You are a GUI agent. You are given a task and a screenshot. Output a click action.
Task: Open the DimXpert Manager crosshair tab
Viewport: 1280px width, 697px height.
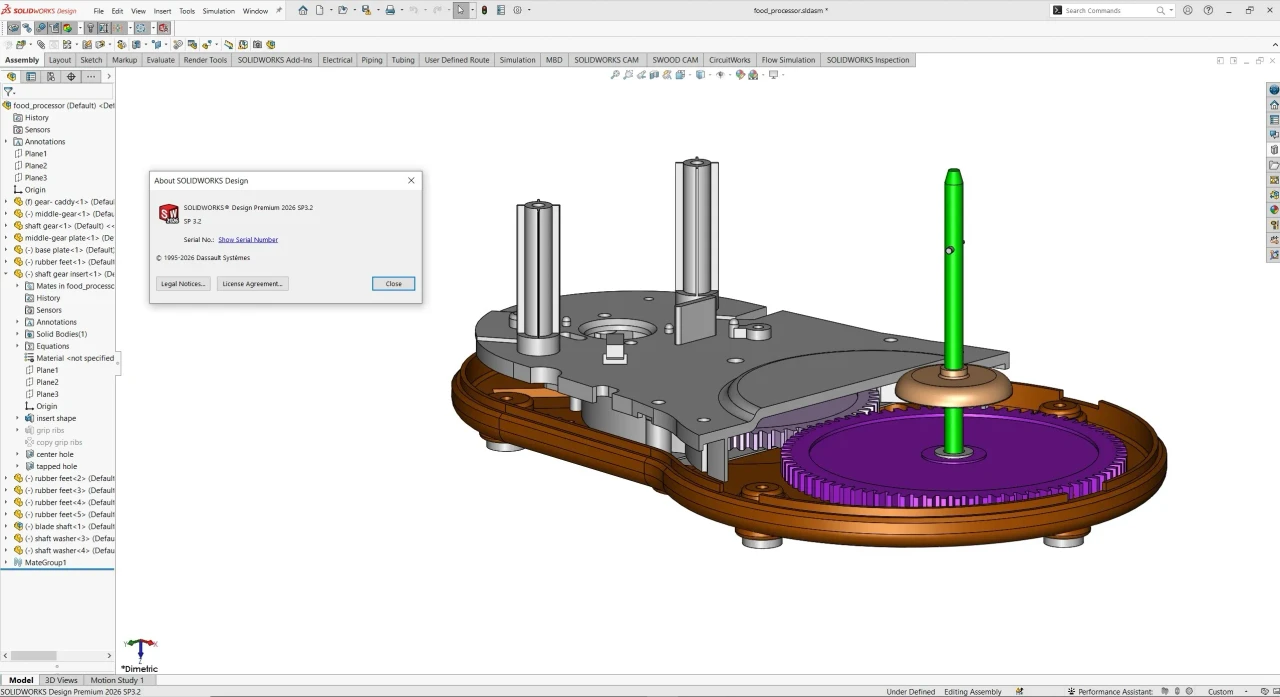pos(71,76)
